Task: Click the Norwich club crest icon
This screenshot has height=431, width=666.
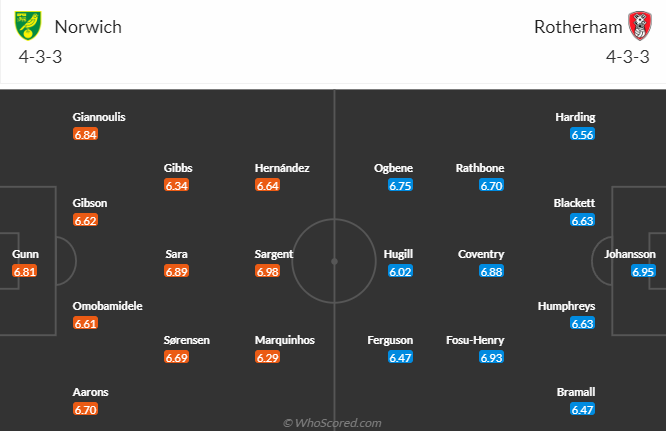Action: pyautogui.click(x=28, y=26)
